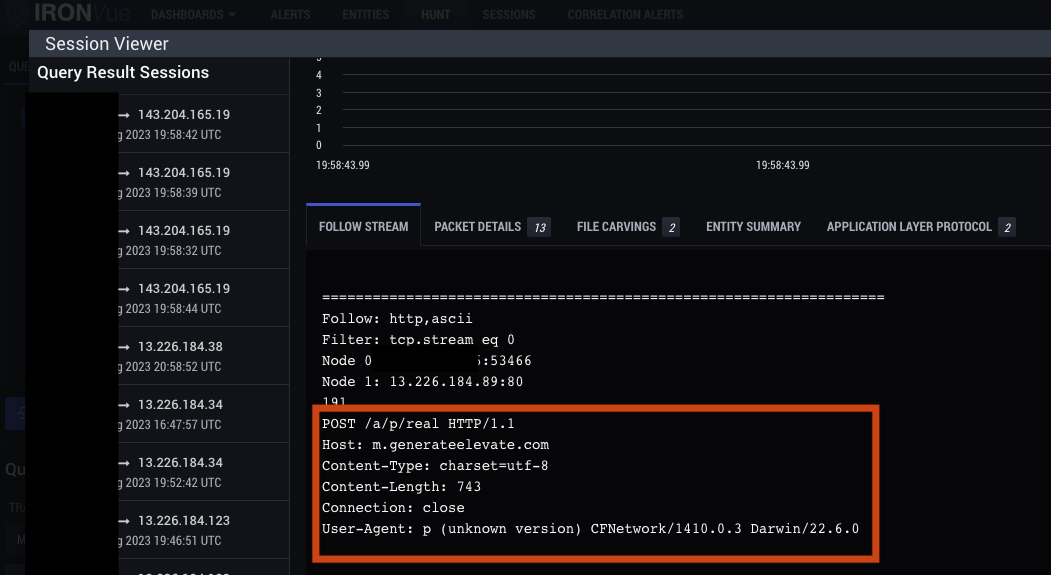
Task: Click the Connection: close line
Action: (393, 507)
